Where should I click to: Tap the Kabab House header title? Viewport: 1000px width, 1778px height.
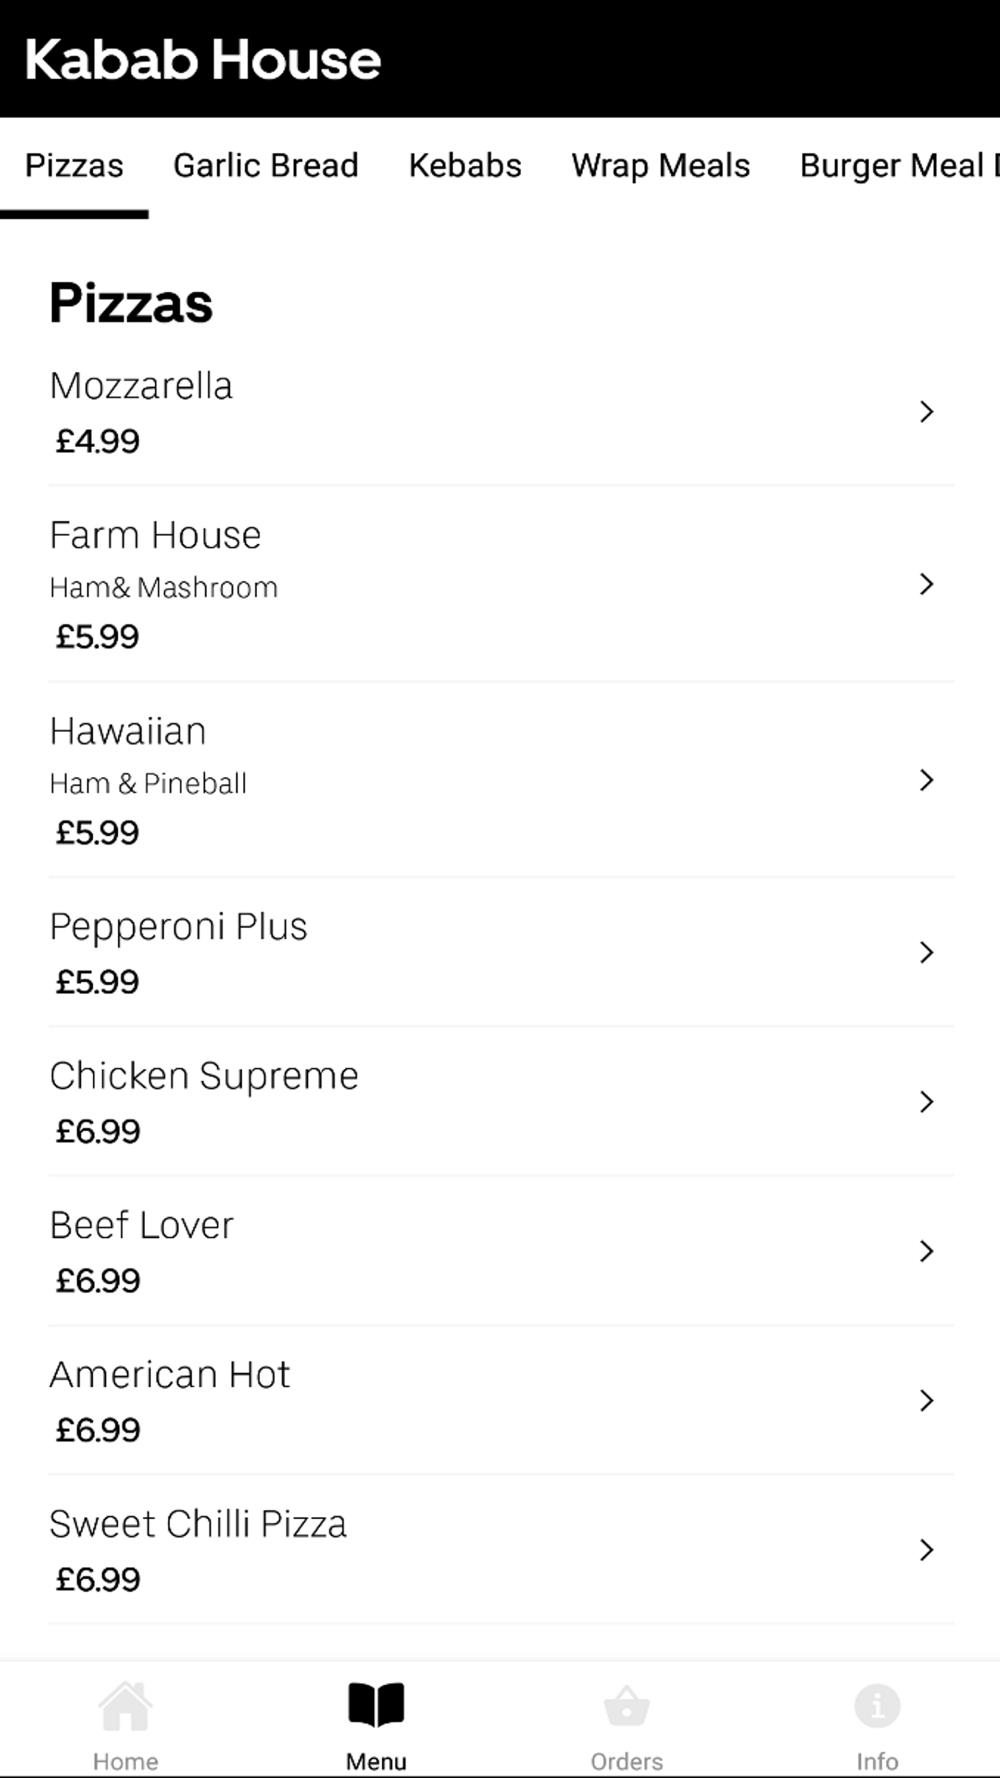[x=203, y=60]
